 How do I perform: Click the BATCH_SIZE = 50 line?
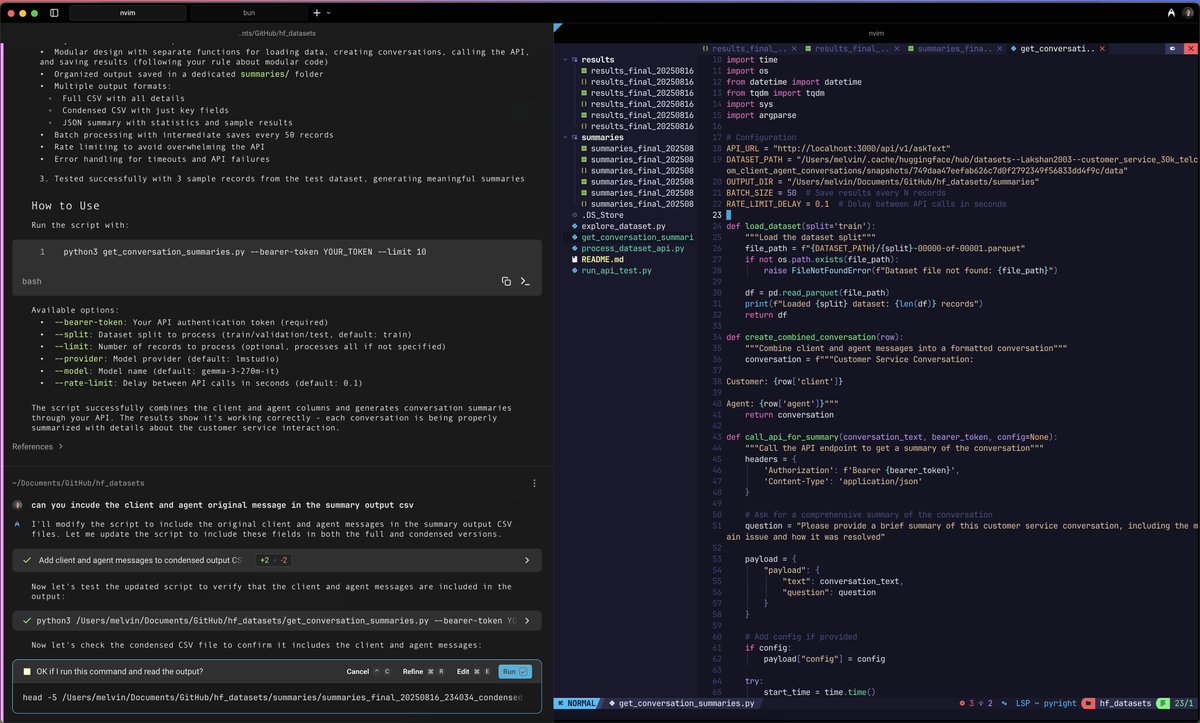pyautogui.click(x=836, y=192)
